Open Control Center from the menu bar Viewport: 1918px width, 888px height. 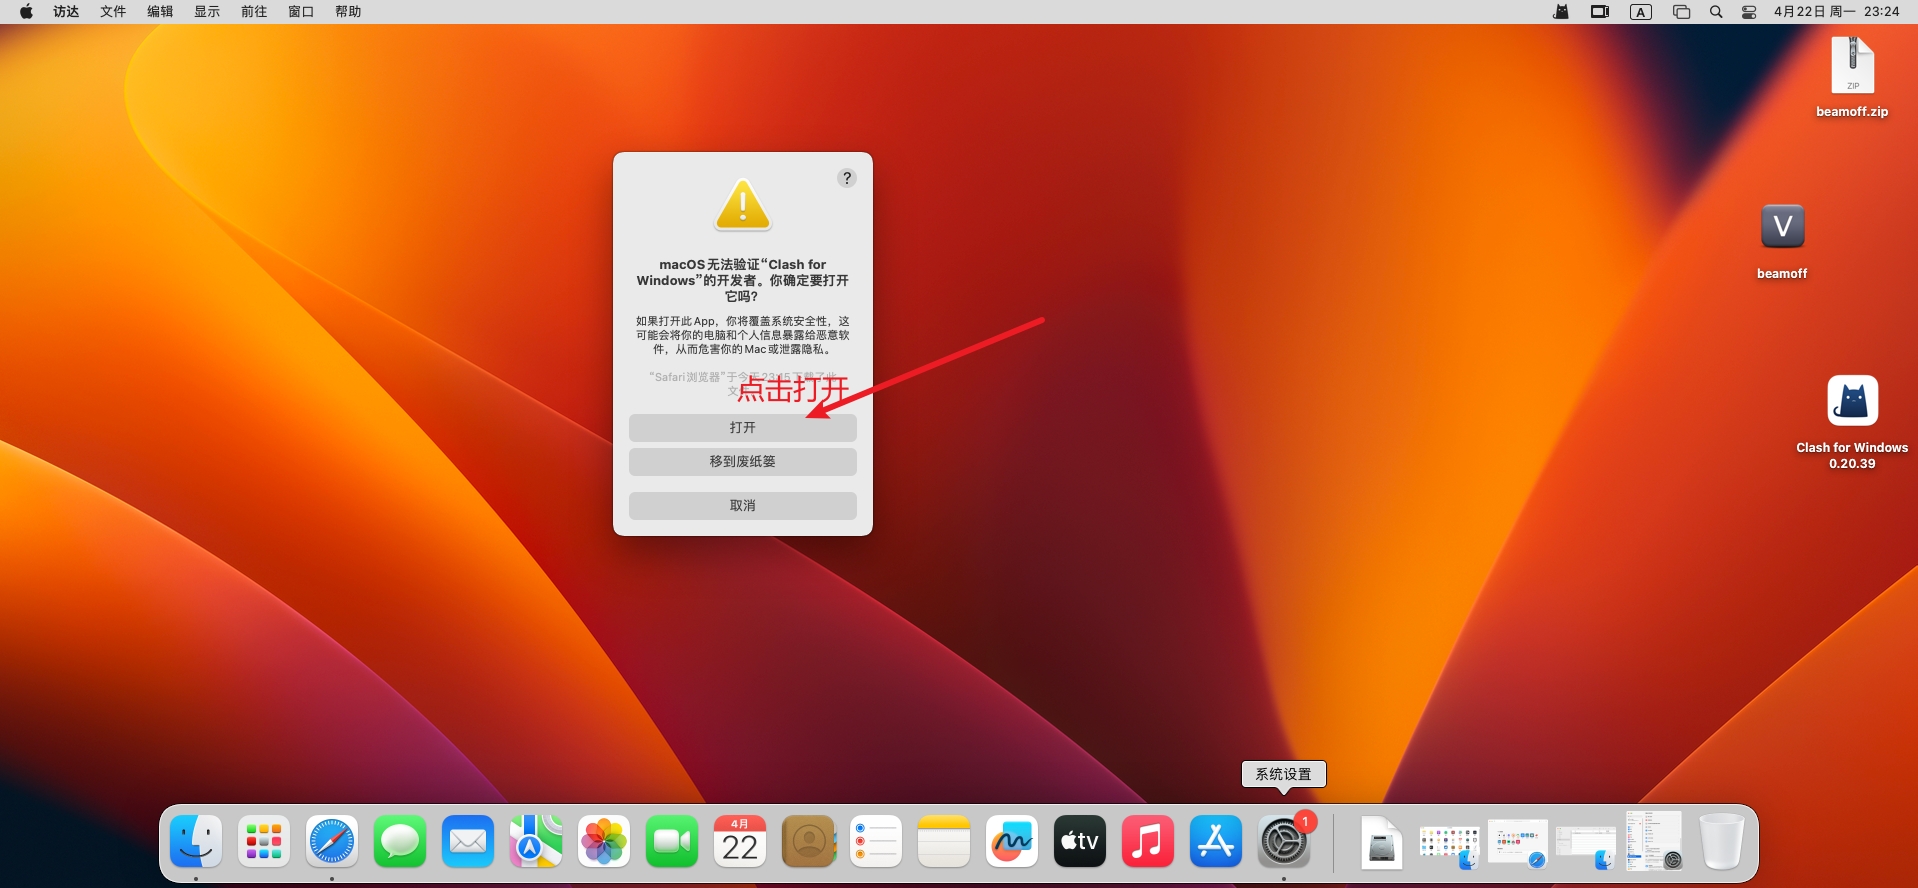click(1749, 12)
